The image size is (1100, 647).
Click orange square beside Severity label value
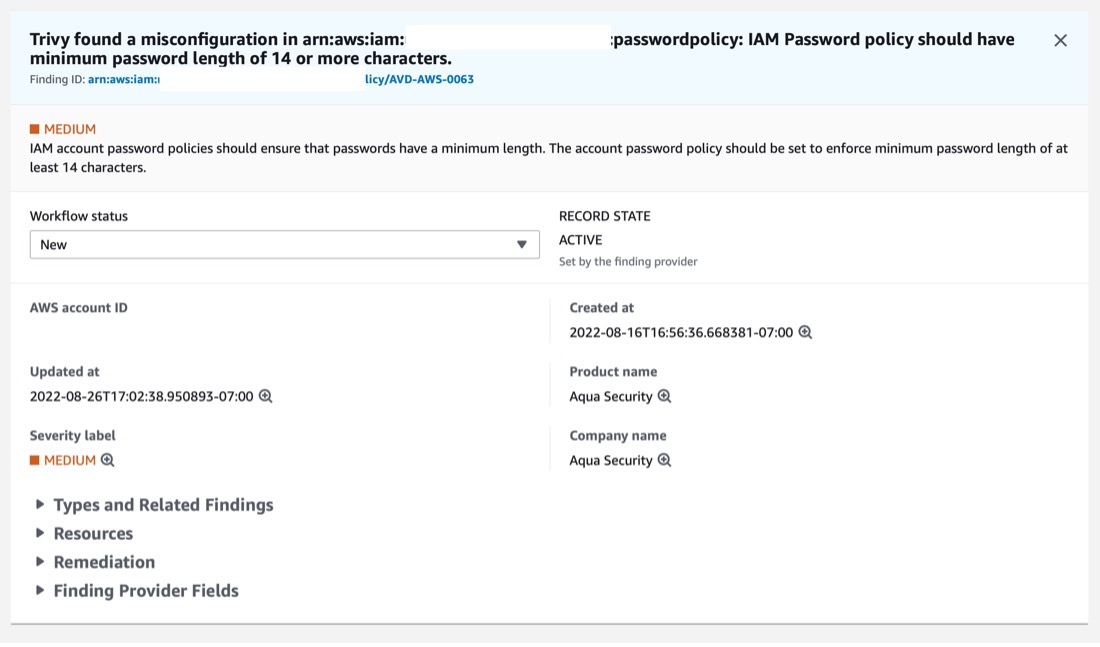click(34, 460)
